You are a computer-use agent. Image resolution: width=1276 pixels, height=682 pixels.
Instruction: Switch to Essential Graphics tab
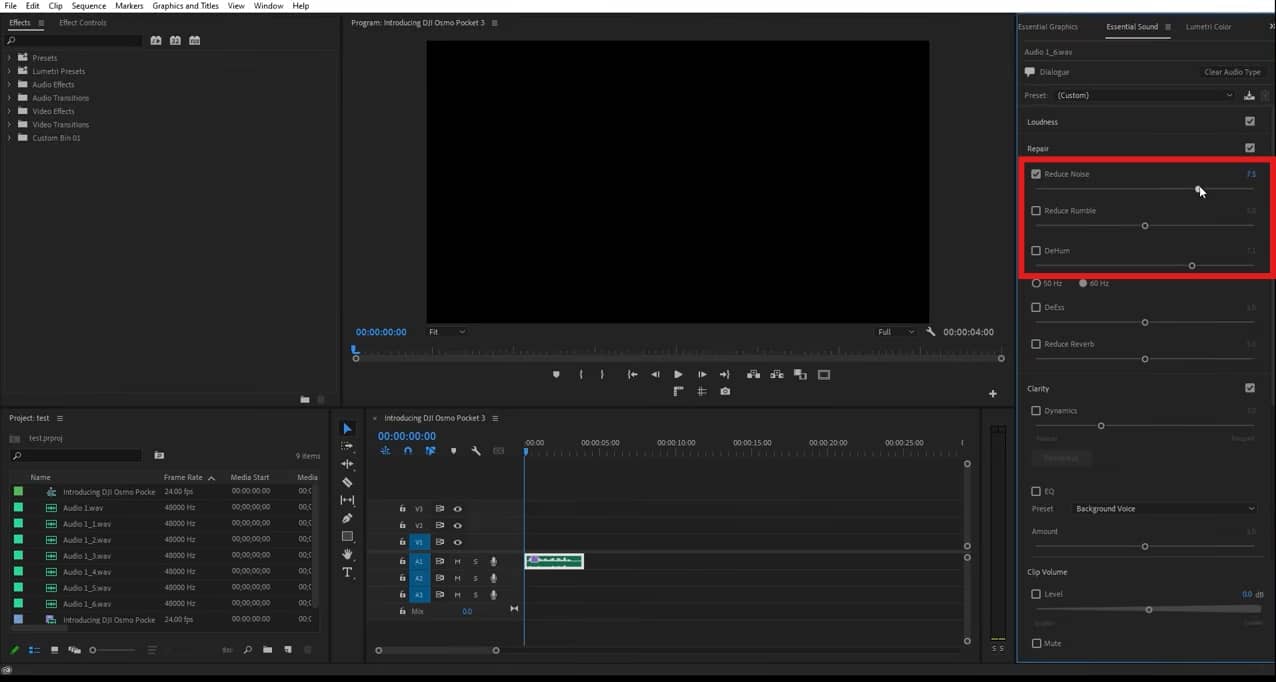point(1048,27)
